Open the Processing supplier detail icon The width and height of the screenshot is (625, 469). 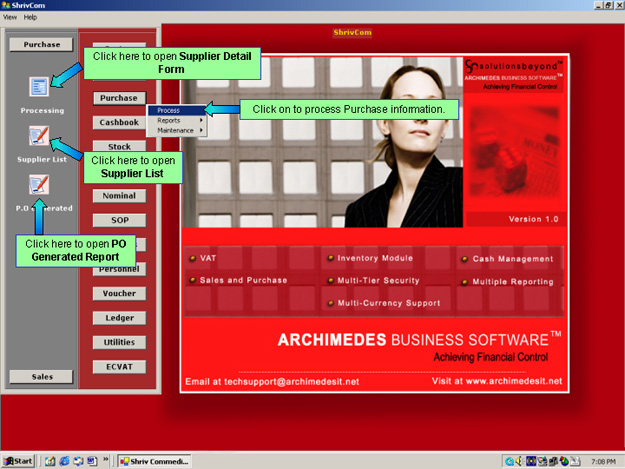click(39, 88)
